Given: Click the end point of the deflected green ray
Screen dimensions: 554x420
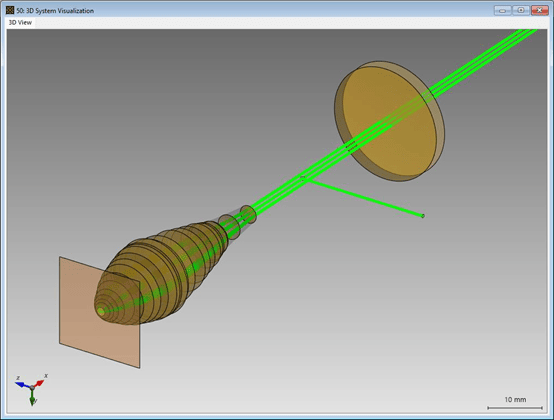Looking at the screenshot, I should tap(423, 216).
